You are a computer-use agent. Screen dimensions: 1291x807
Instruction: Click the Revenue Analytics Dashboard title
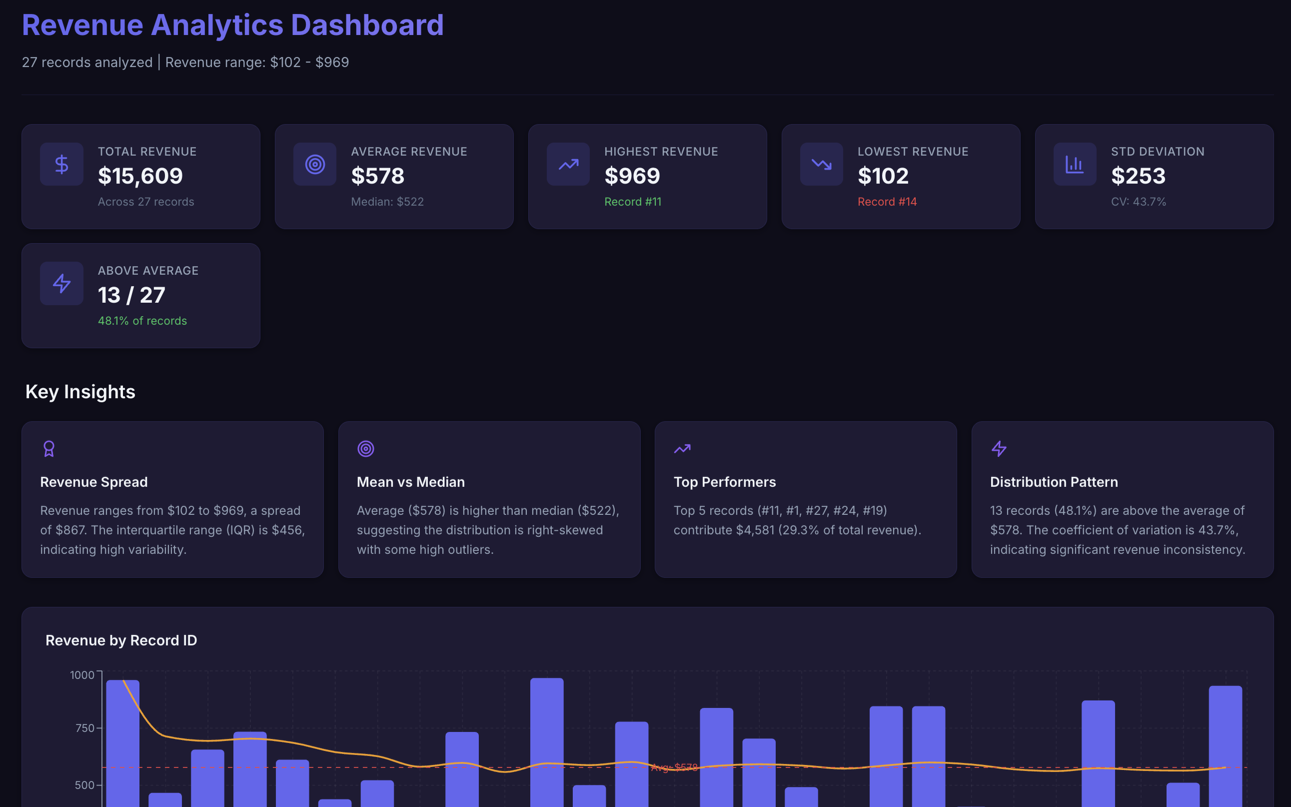232,25
